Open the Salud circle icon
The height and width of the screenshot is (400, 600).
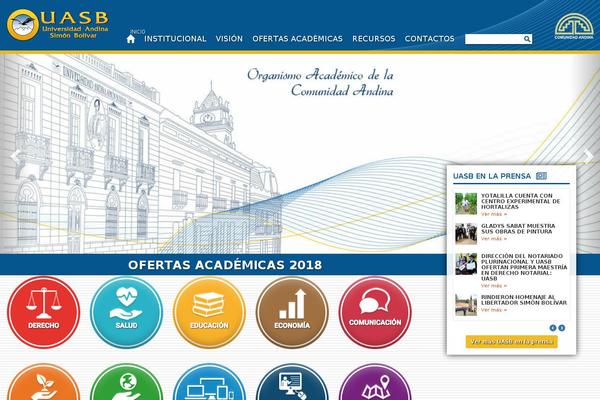click(126, 312)
